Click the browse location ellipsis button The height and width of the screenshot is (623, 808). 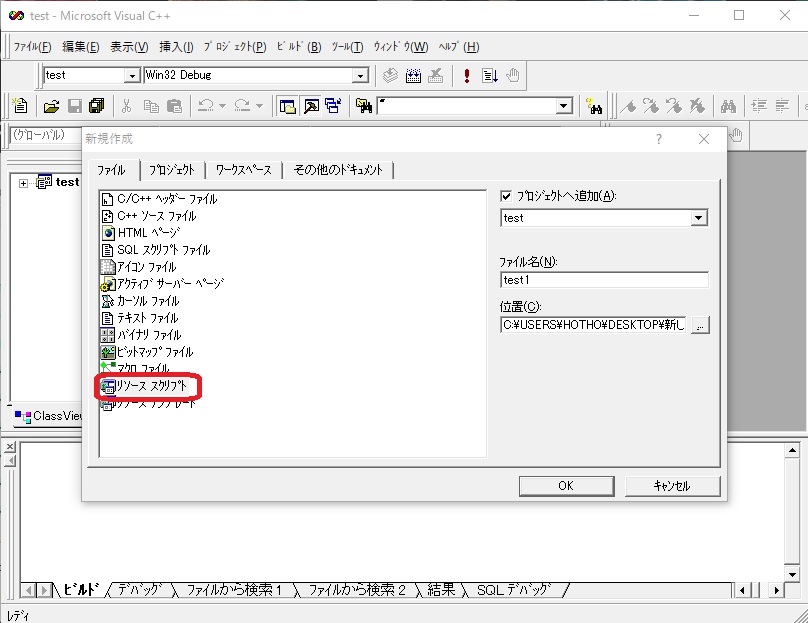pos(700,325)
